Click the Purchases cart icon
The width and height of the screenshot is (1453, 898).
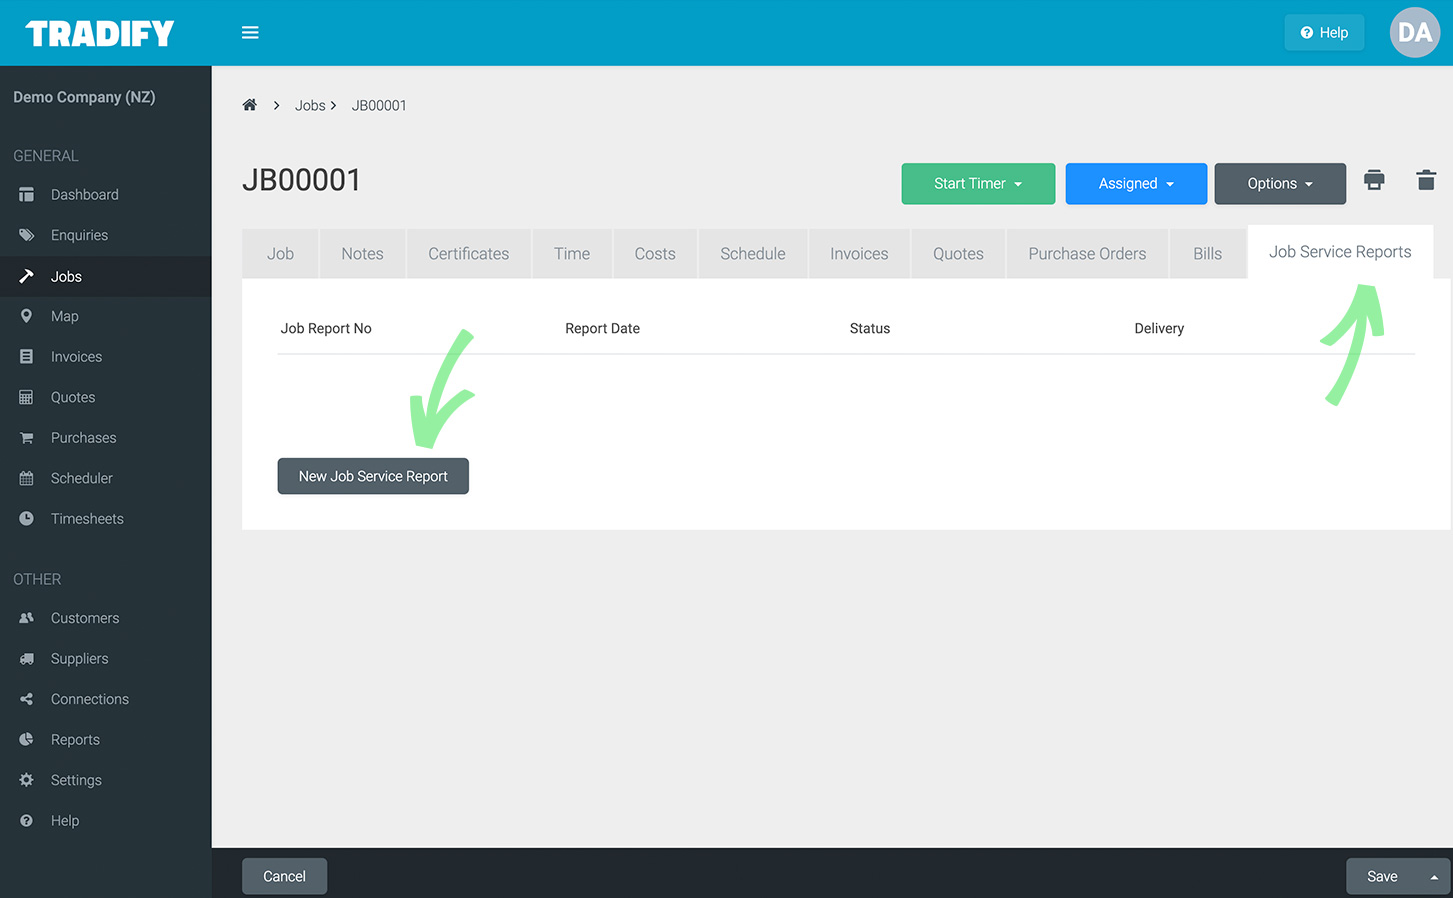pyautogui.click(x=27, y=438)
